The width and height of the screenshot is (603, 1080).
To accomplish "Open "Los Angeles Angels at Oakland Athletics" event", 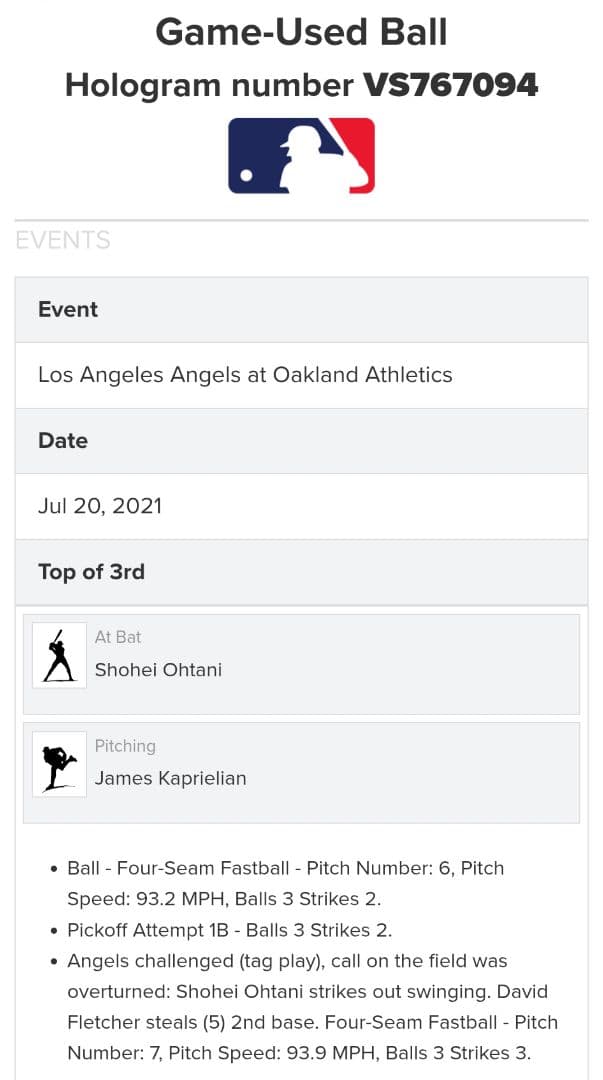I will click(245, 375).
